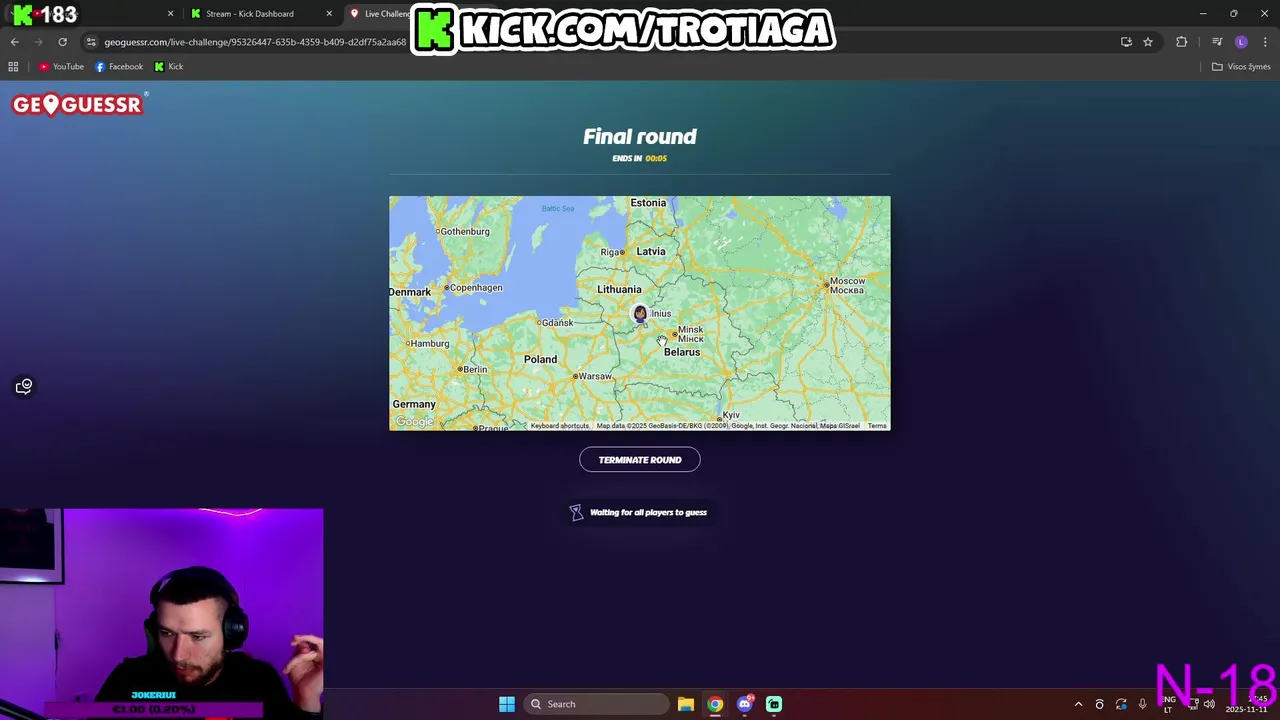
Task: Click Warsaw on the map
Action: pyautogui.click(x=595, y=376)
